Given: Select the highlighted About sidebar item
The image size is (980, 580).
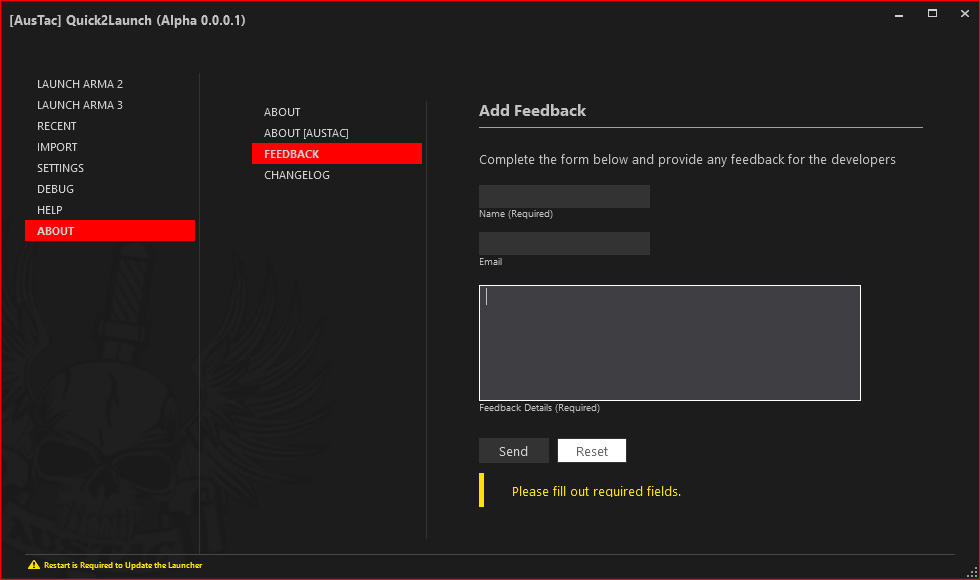Looking at the screenshot, I should coord(109,231).
